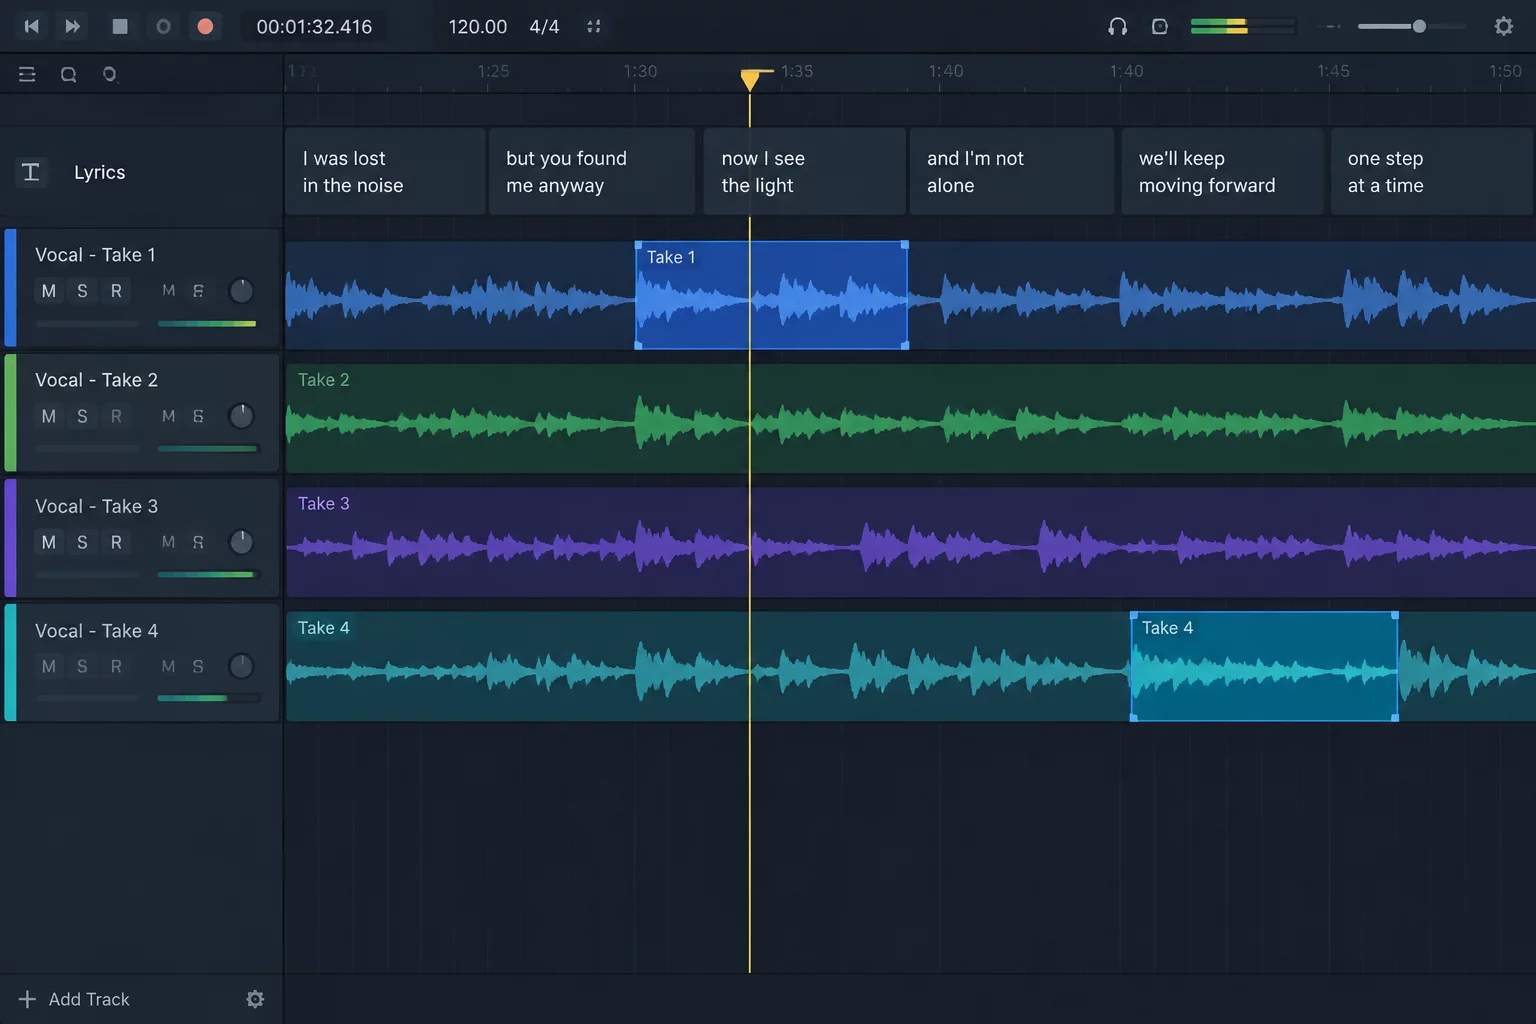Select lyric block 'but you found me anyway'
Screen dimensions: 1536x1024
click(592, 171)
